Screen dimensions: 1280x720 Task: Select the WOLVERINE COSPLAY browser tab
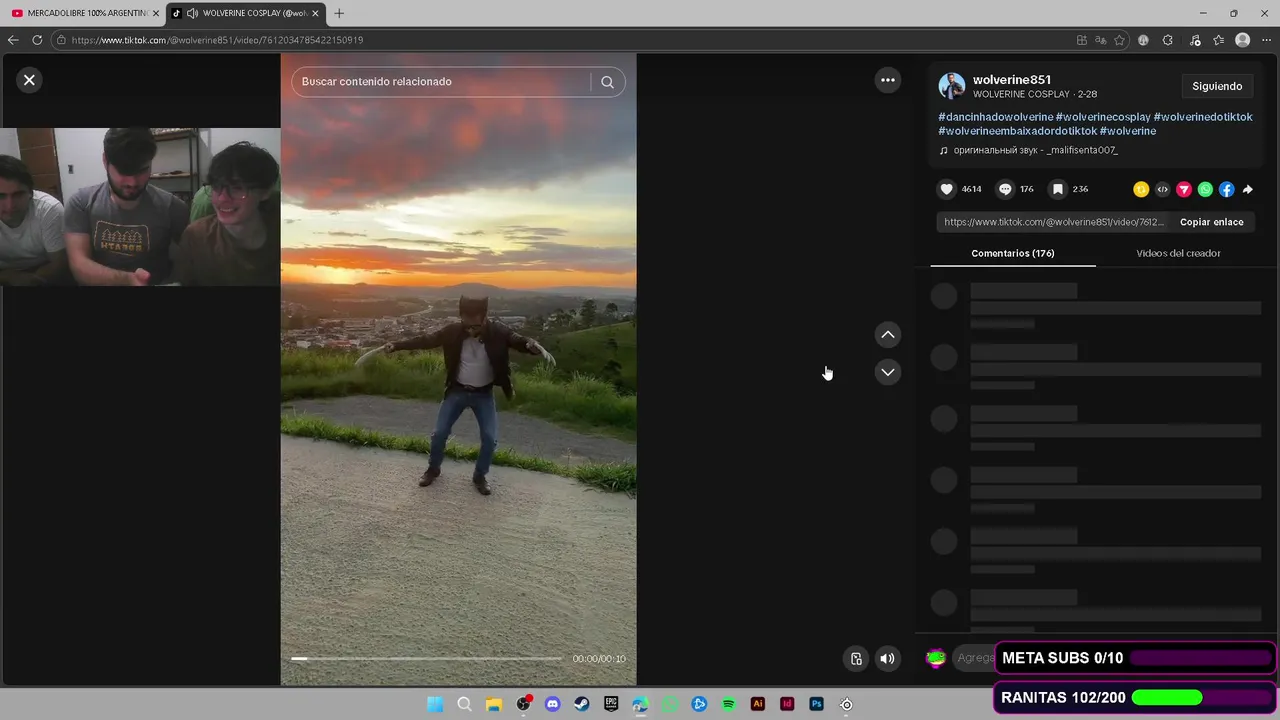[245, 13]
